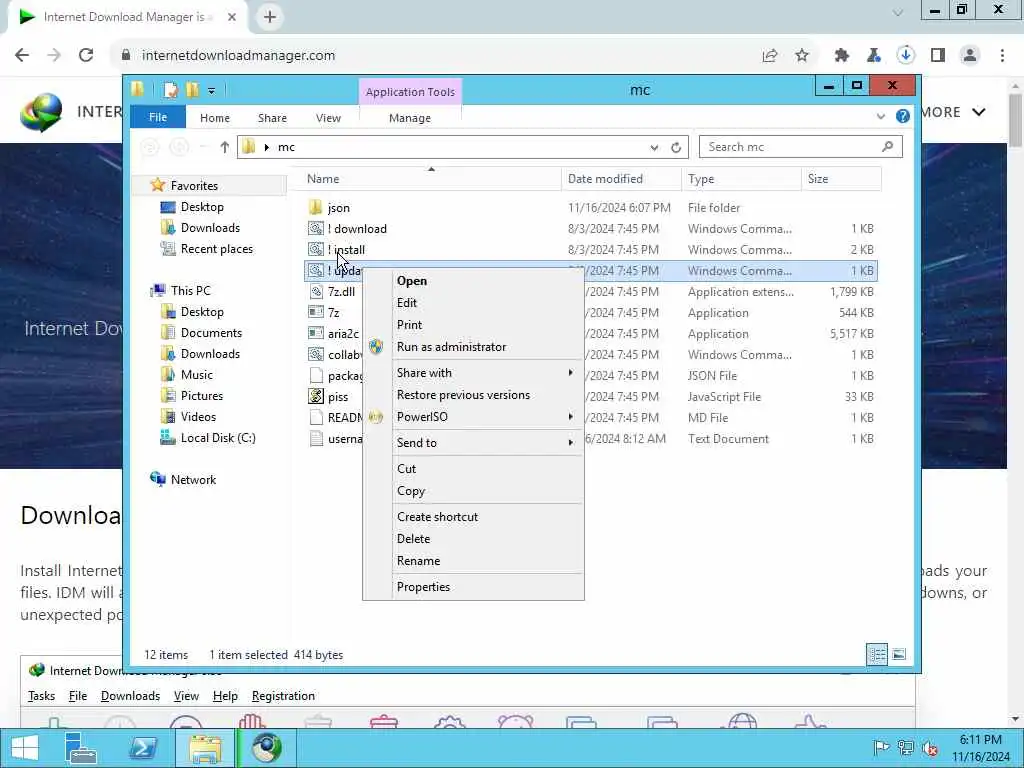
Task: Click the Chrome tab search chevron
Action: tap(897, 12)
